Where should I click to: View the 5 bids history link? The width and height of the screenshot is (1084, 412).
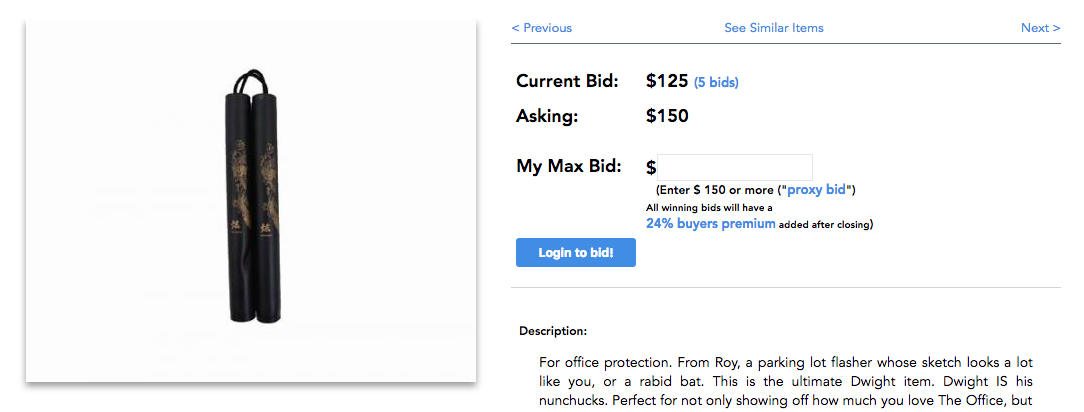[716, 83]
